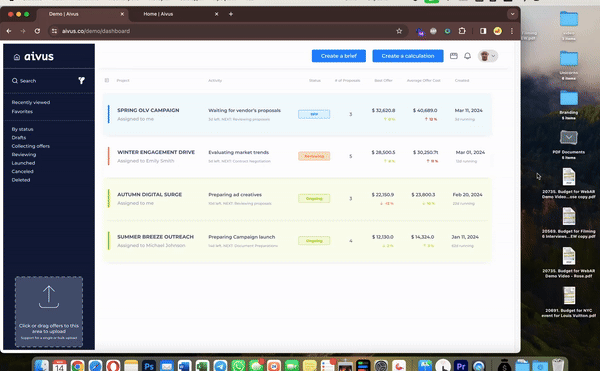600x371 pixels.
Task: Open Microsoft Excel from the dock
Action: (202, 366)
